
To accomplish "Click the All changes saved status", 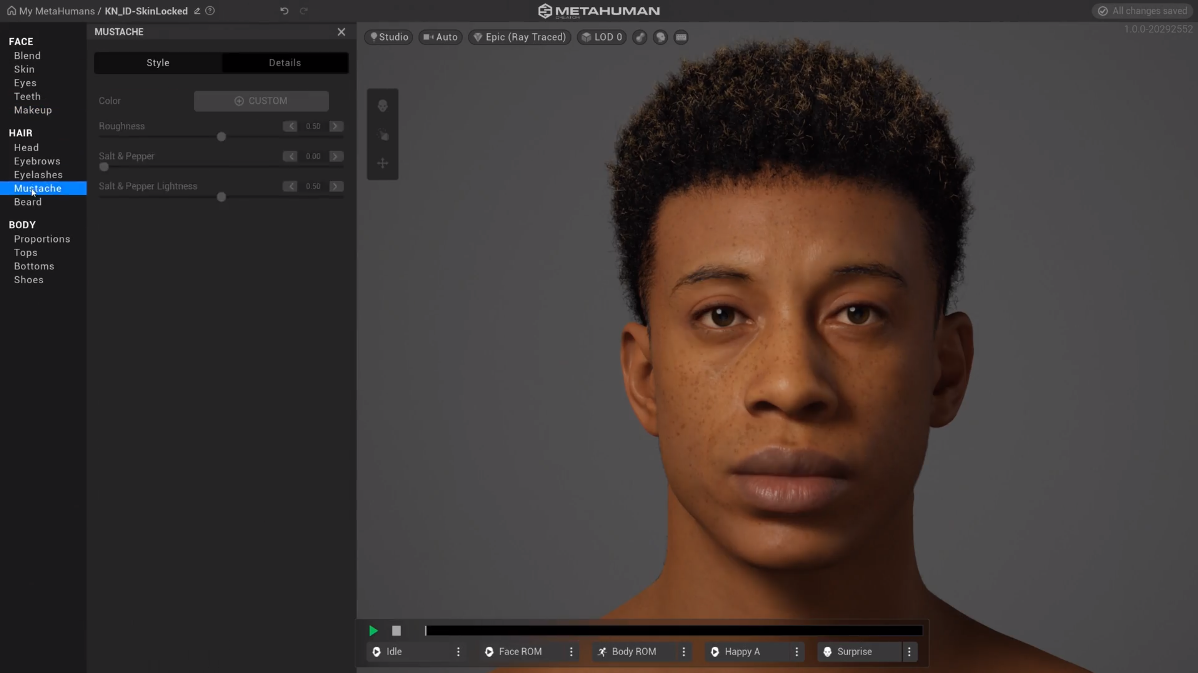I will click(1142, 11).
